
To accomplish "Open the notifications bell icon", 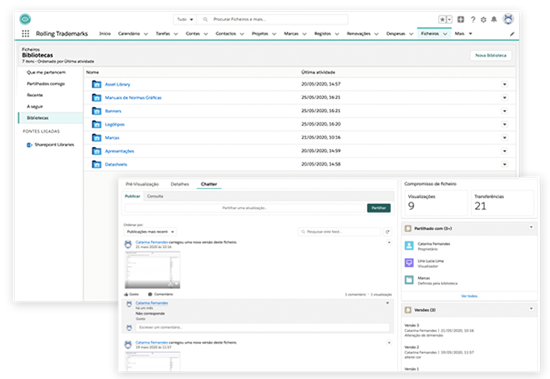I will click(x=494, y=19).
